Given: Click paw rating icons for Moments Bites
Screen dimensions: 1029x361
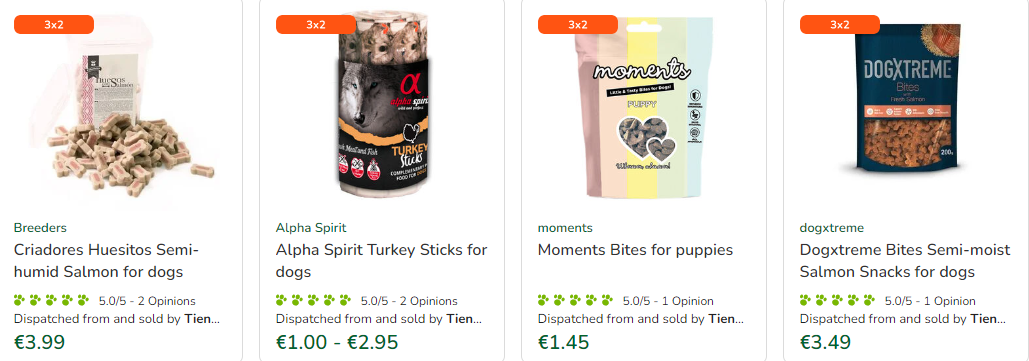Looking at the screenshot, I should click(x=575, y=301).
